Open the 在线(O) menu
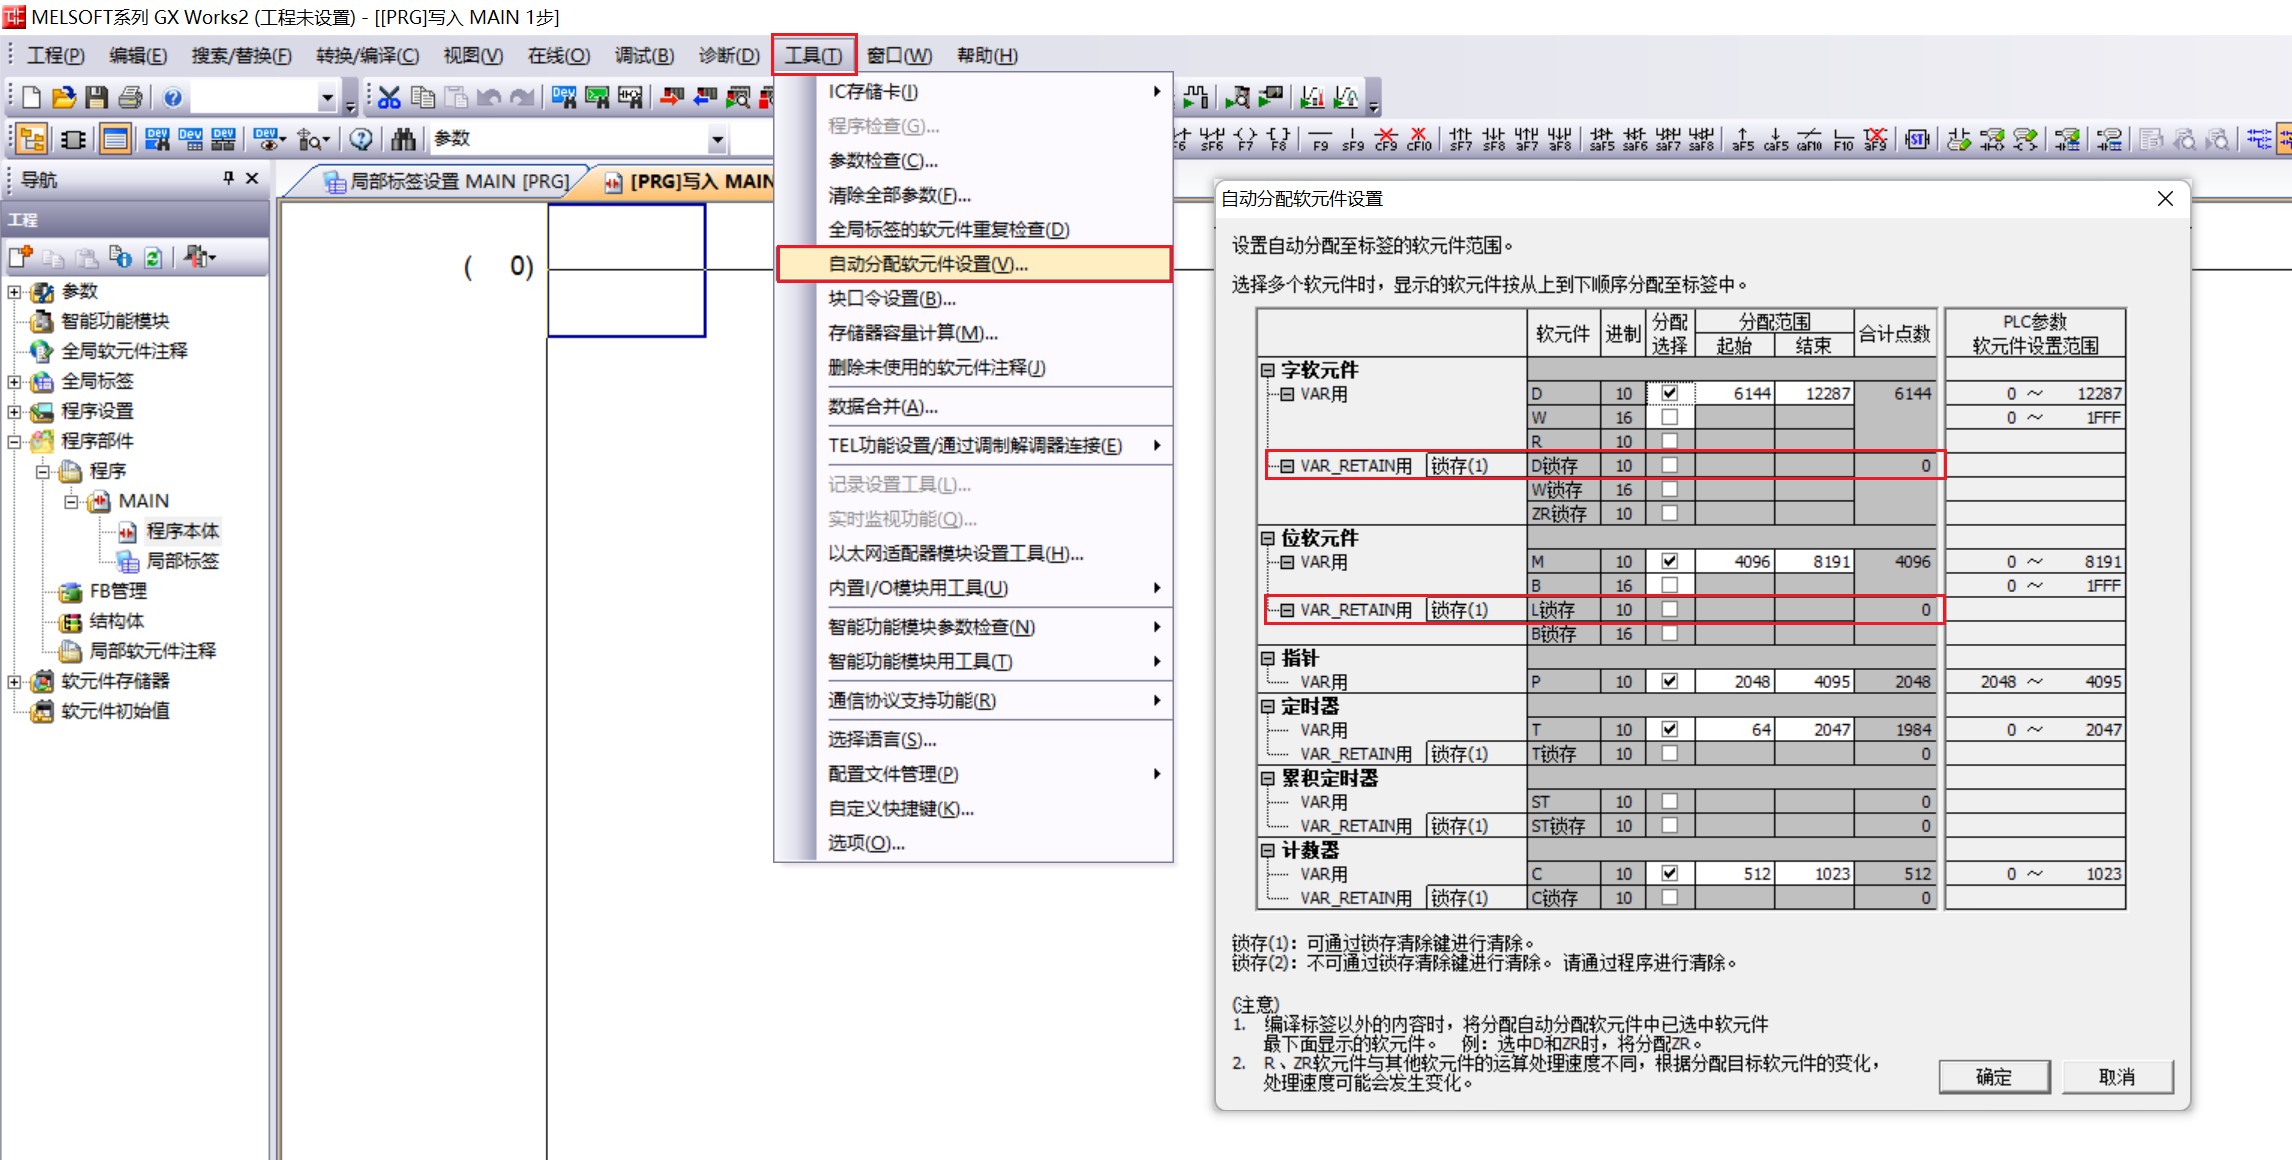Screen dimensions: 2292x1160 tap(558, 55)
